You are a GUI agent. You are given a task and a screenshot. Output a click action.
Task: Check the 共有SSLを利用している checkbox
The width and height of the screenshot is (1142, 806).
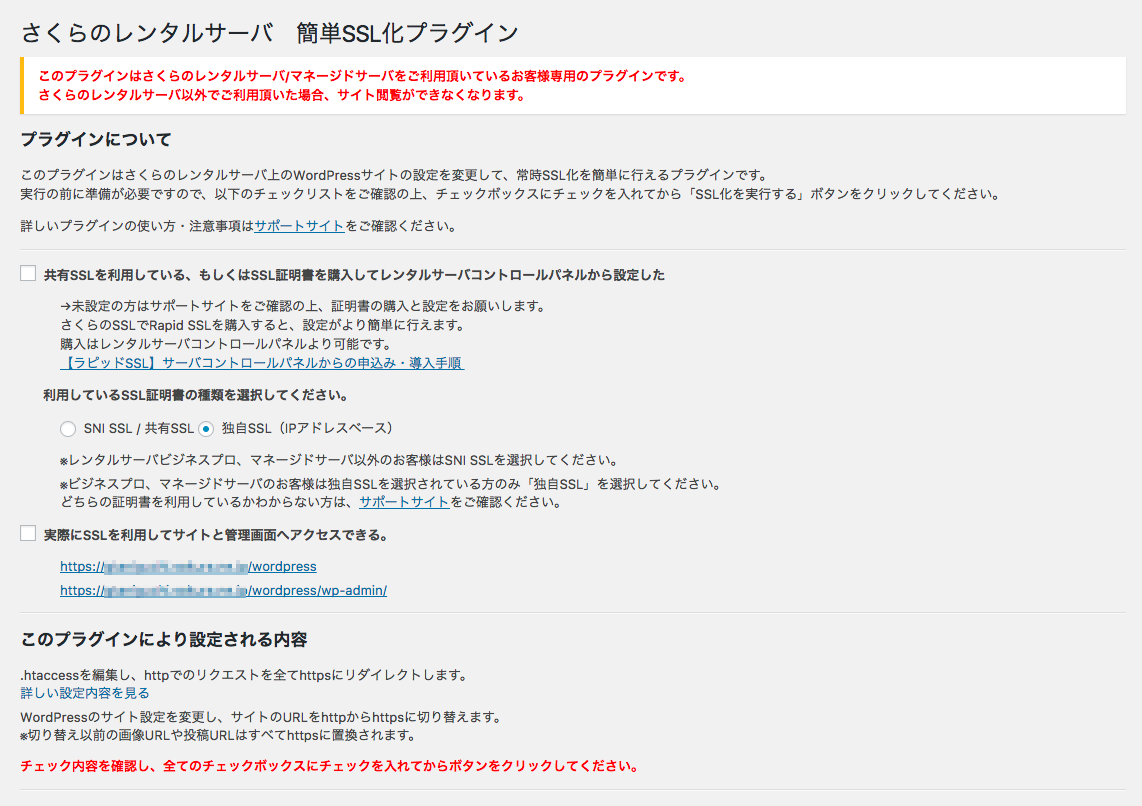pyautogui.click(x=28, y=273)
